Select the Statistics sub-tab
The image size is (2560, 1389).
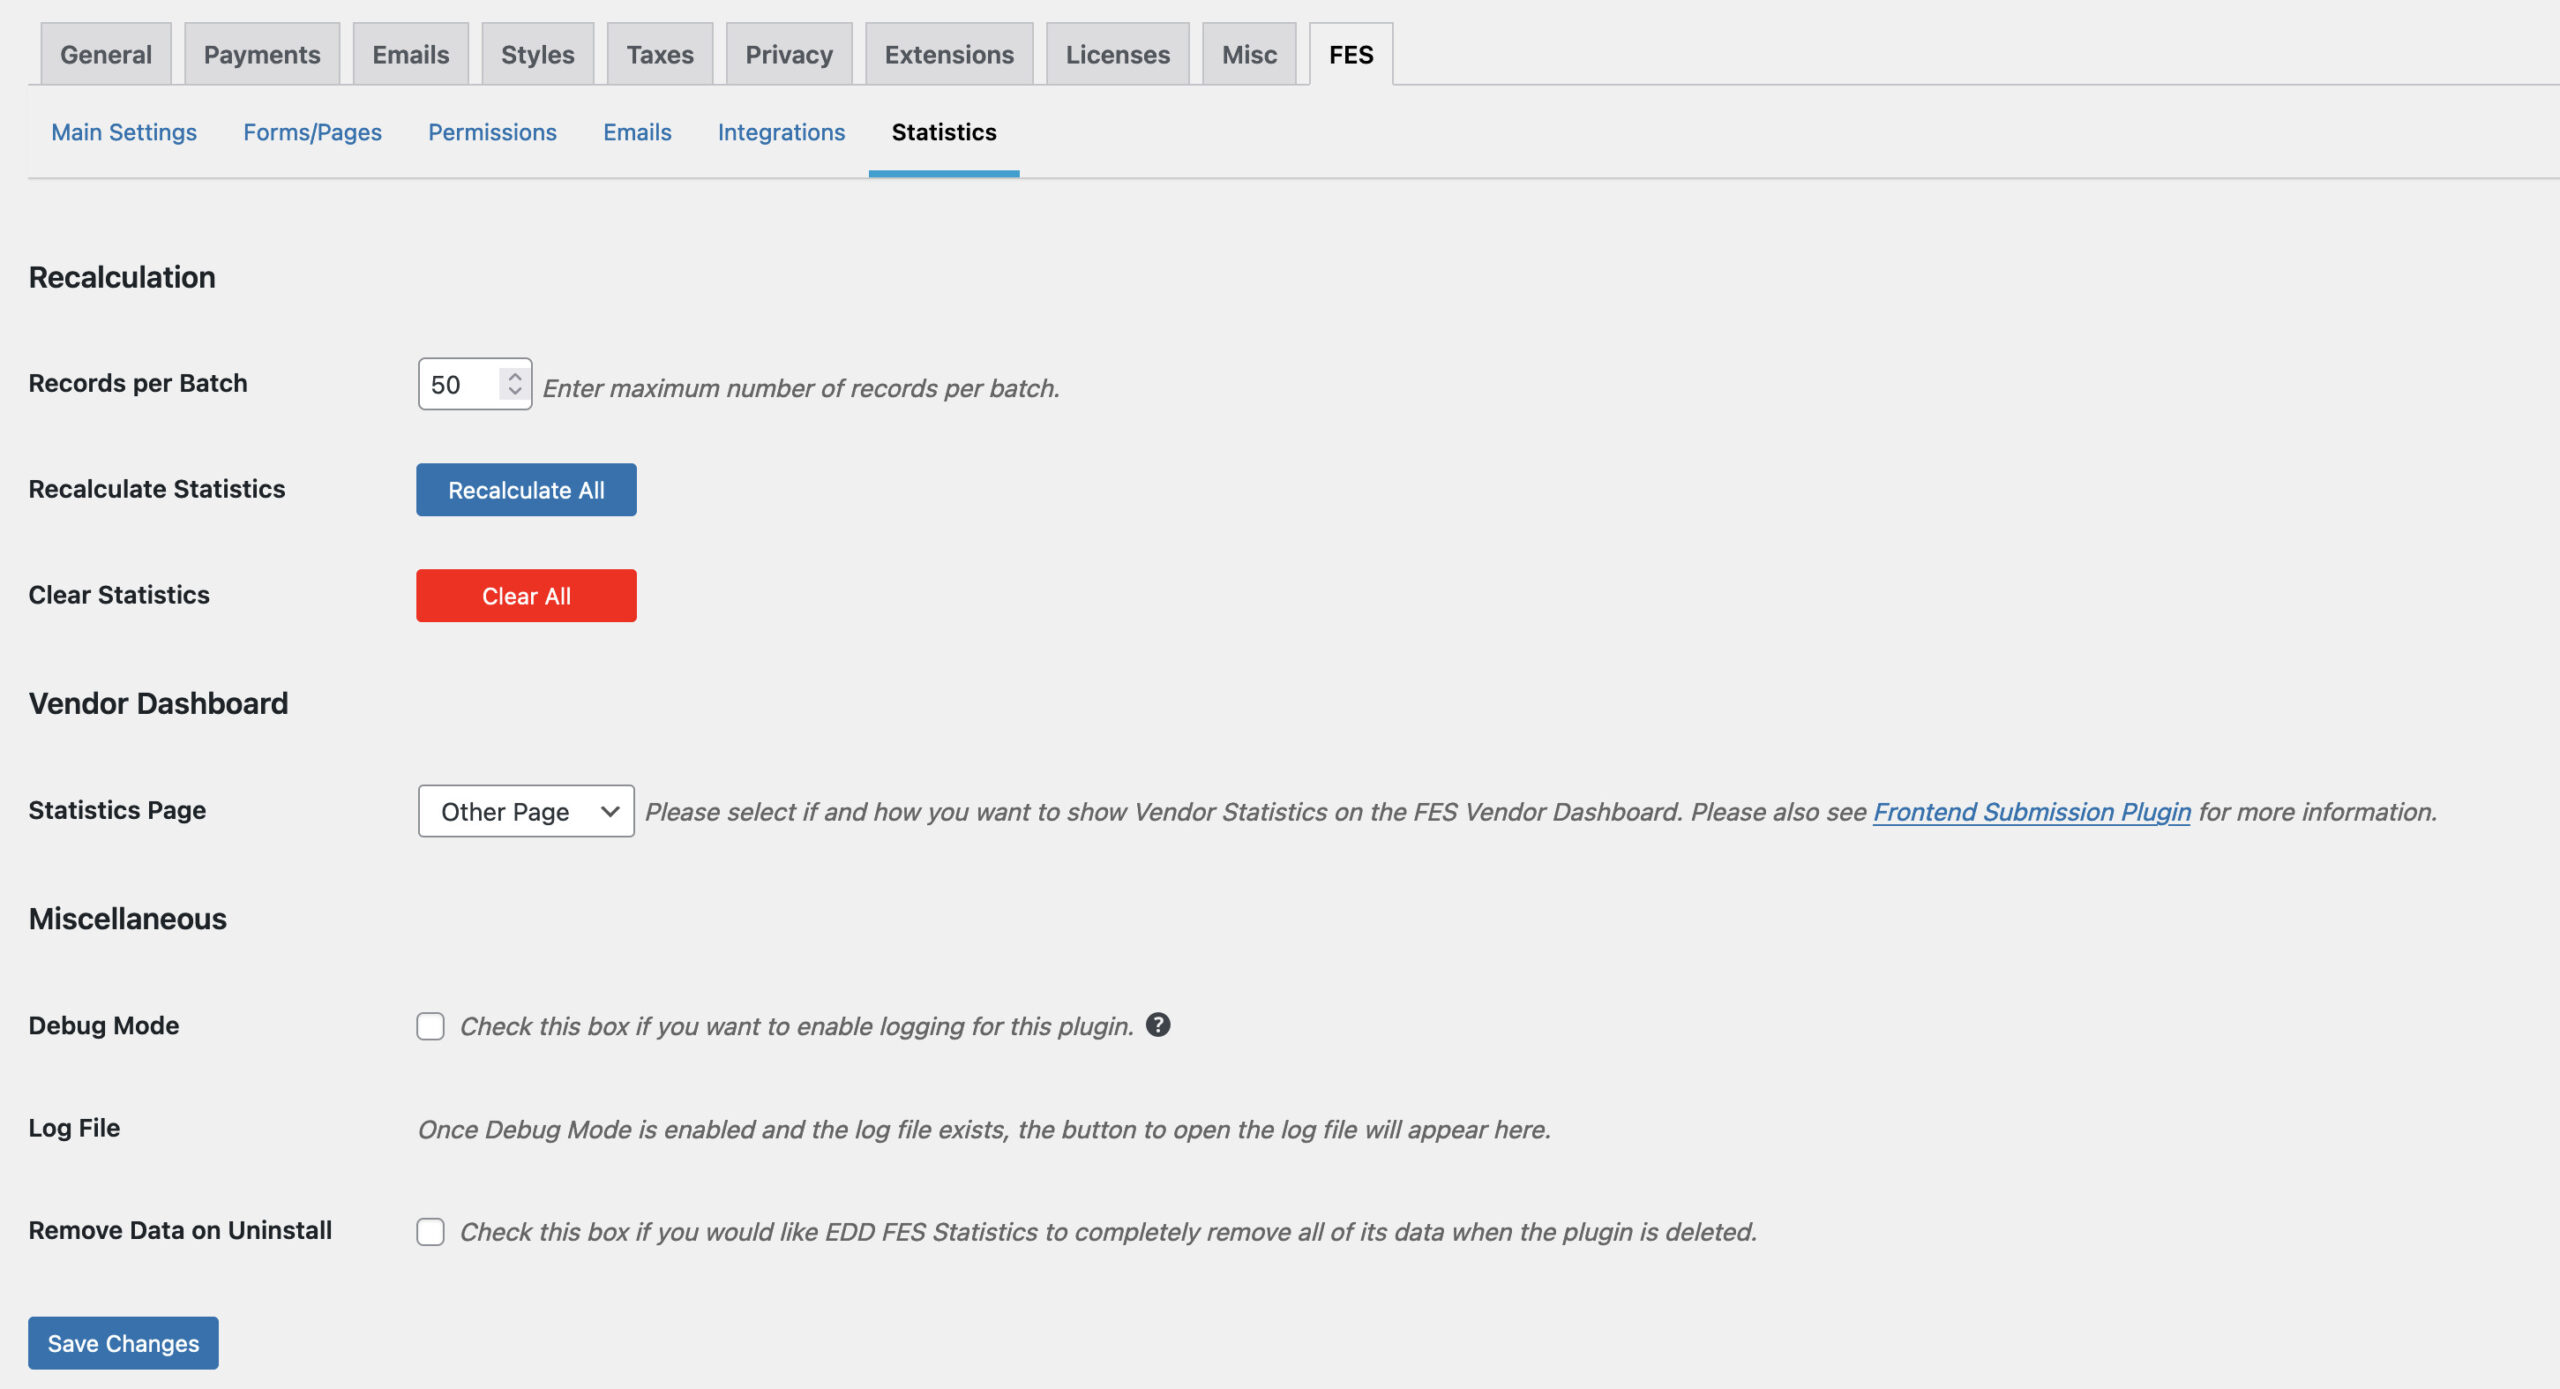tap(944, 132)
